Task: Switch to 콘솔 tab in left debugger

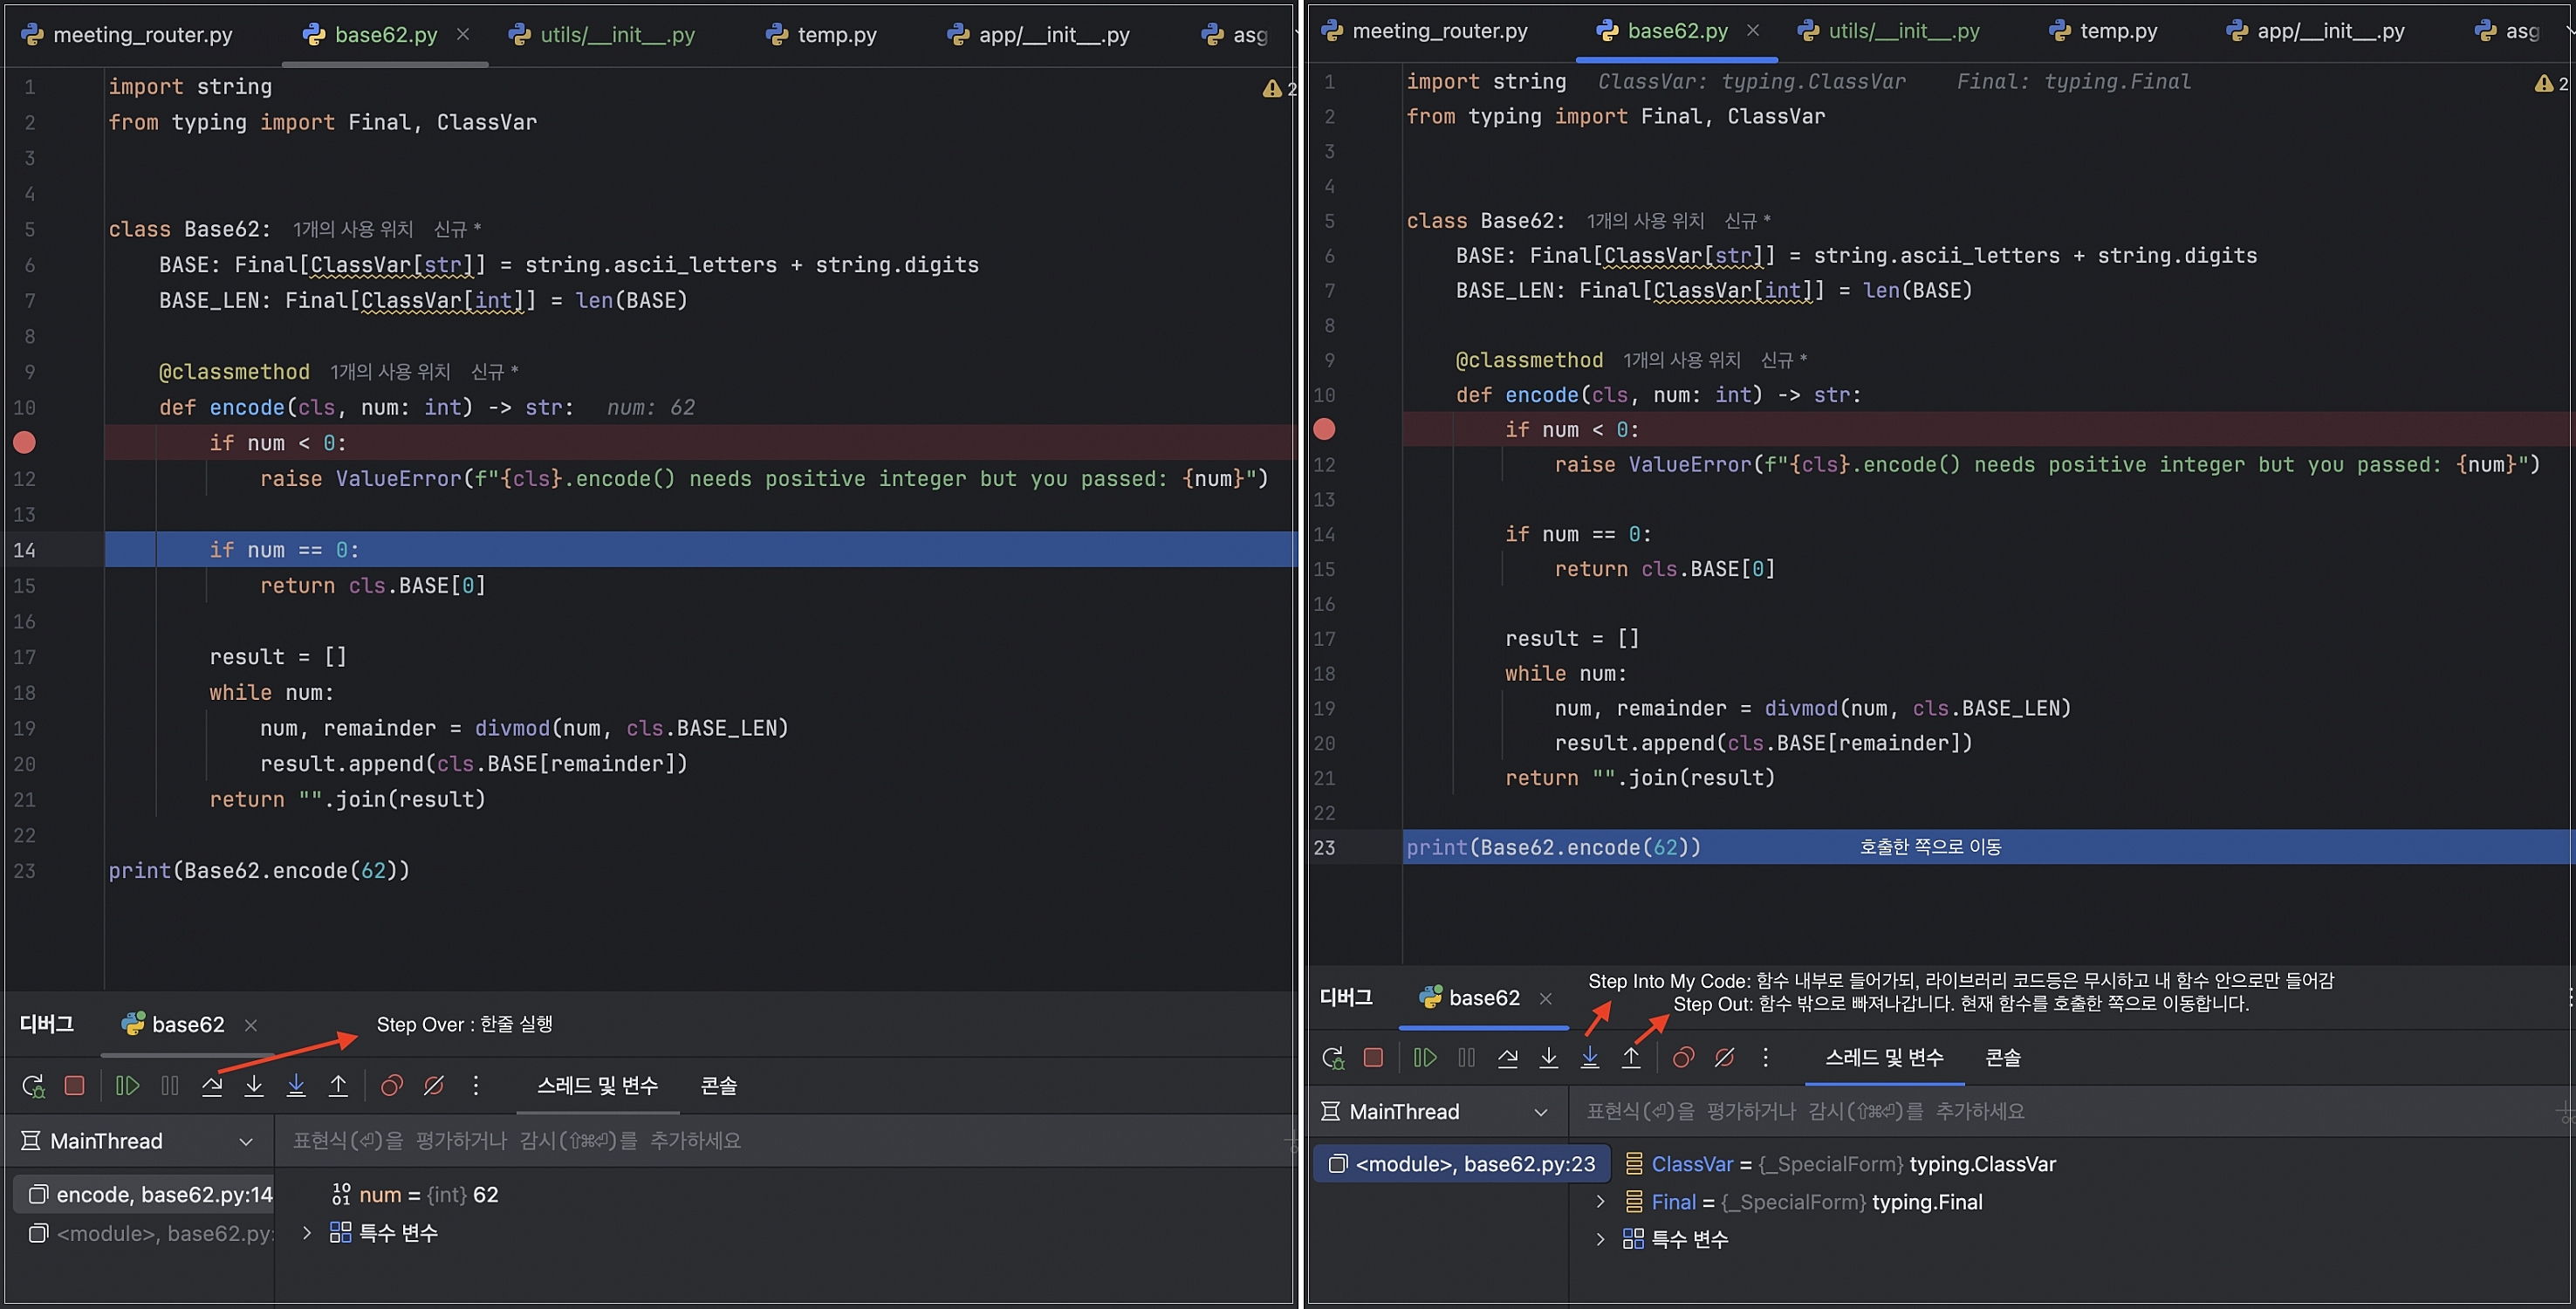Action: tap(718, 1085)
